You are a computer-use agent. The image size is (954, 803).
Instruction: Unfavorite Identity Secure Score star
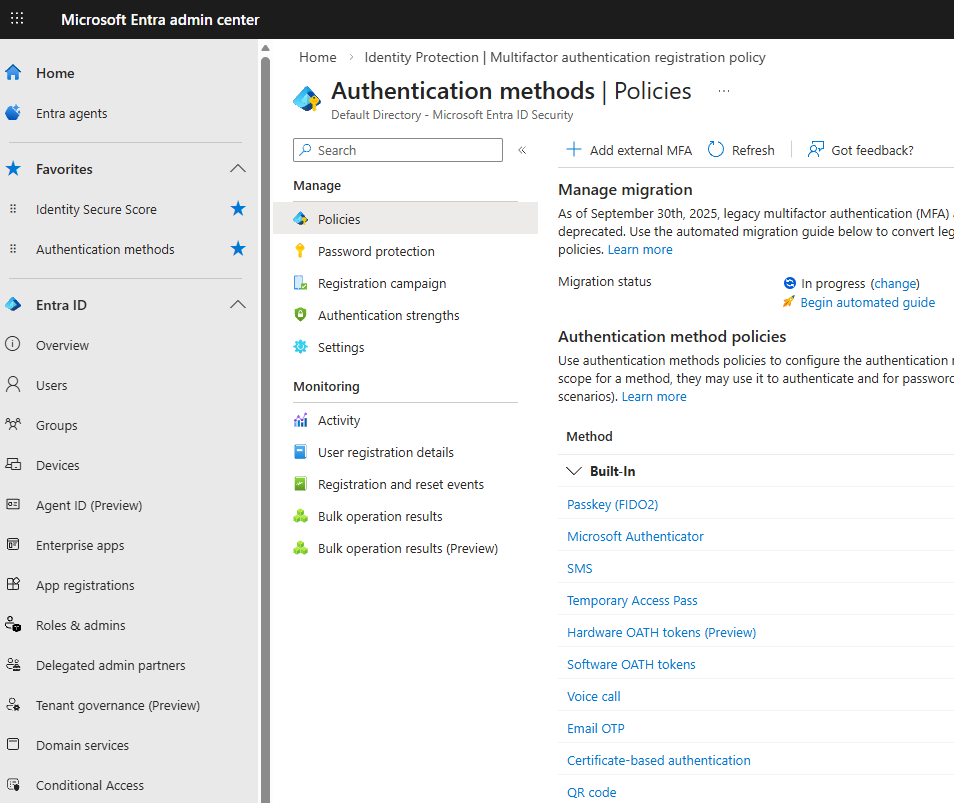[238, 209]
